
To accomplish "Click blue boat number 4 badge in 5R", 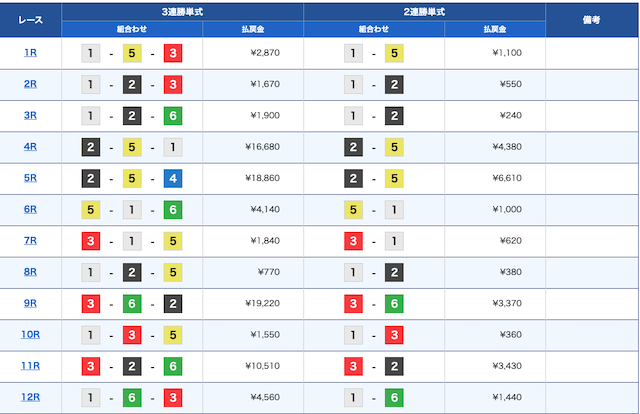I will (x=173, y=178).
